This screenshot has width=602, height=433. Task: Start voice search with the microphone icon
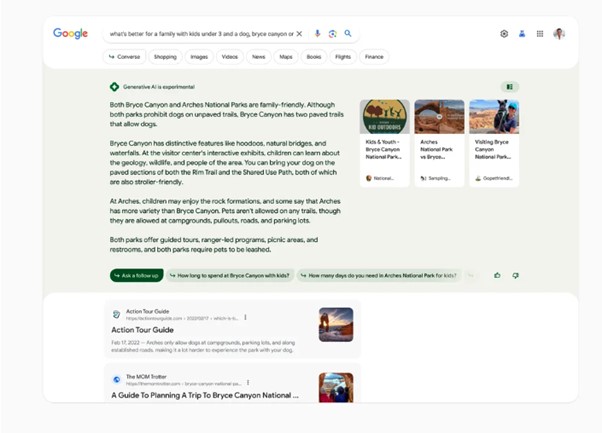[x=318, y=34]
